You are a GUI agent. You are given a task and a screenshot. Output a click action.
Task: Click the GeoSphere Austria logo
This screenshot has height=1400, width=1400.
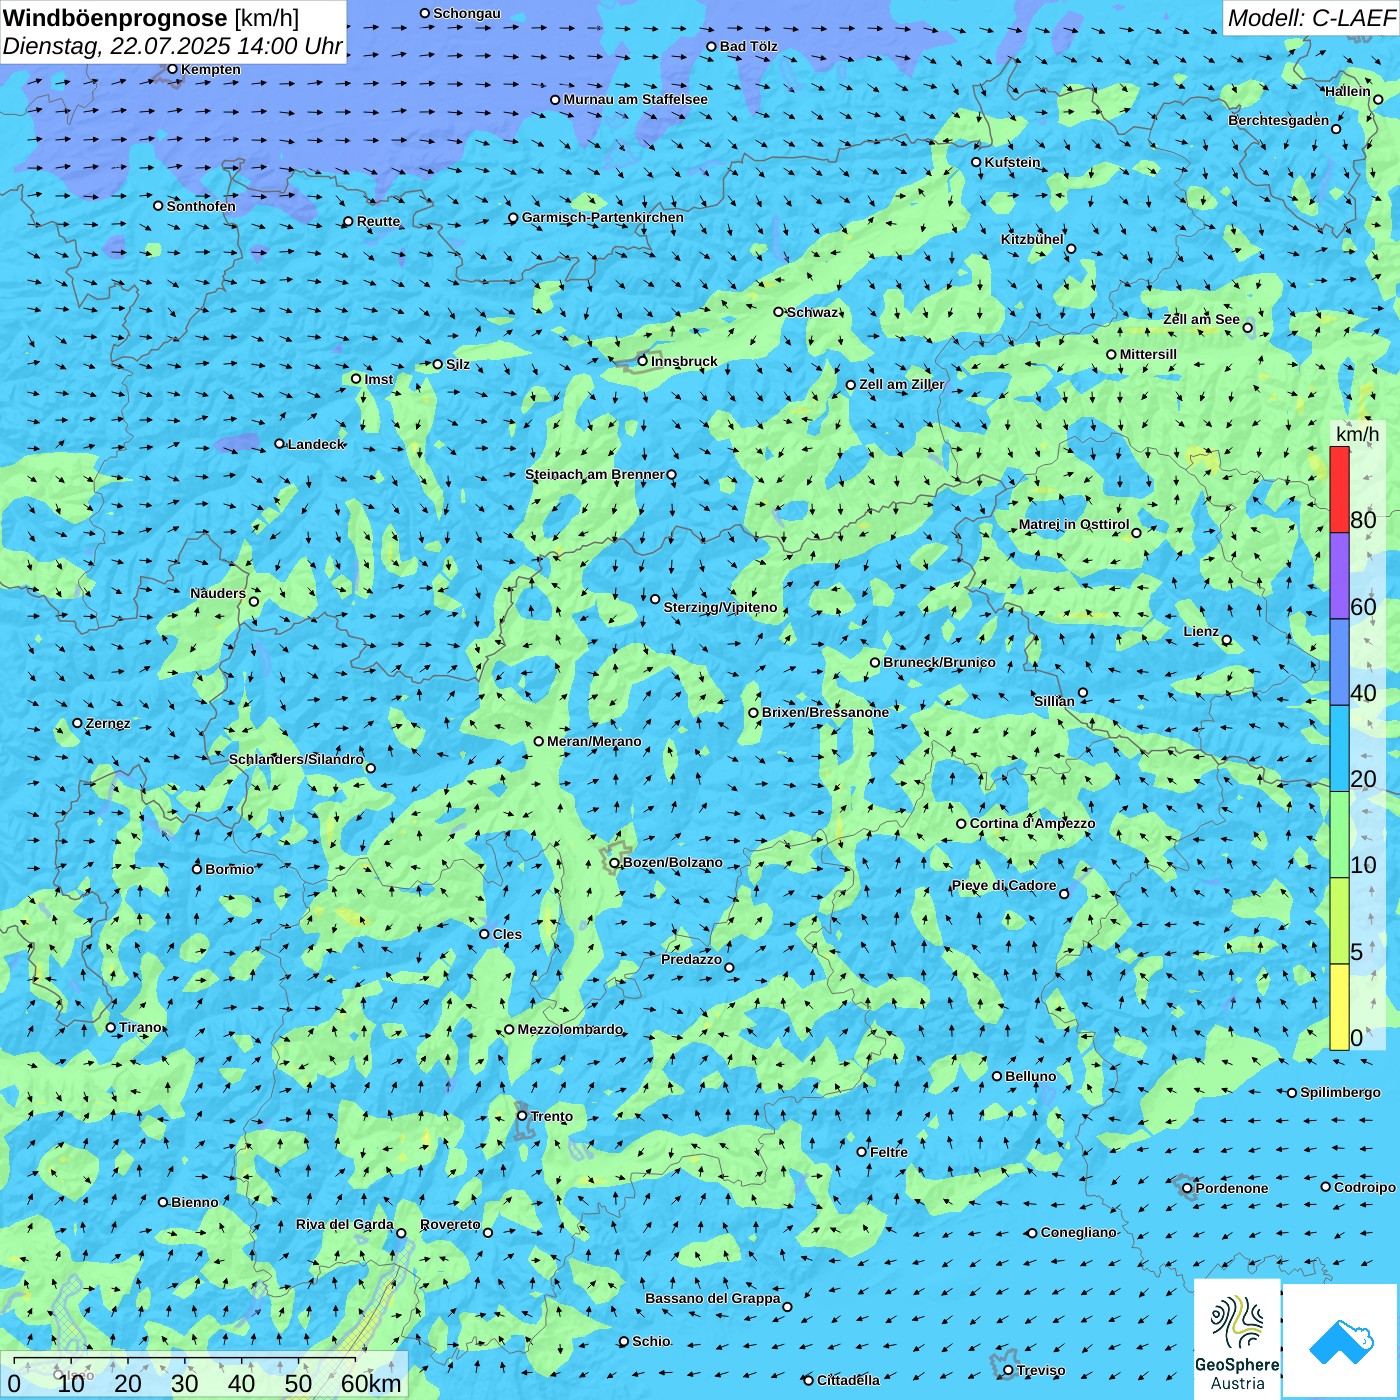tap(1237, 1341)
